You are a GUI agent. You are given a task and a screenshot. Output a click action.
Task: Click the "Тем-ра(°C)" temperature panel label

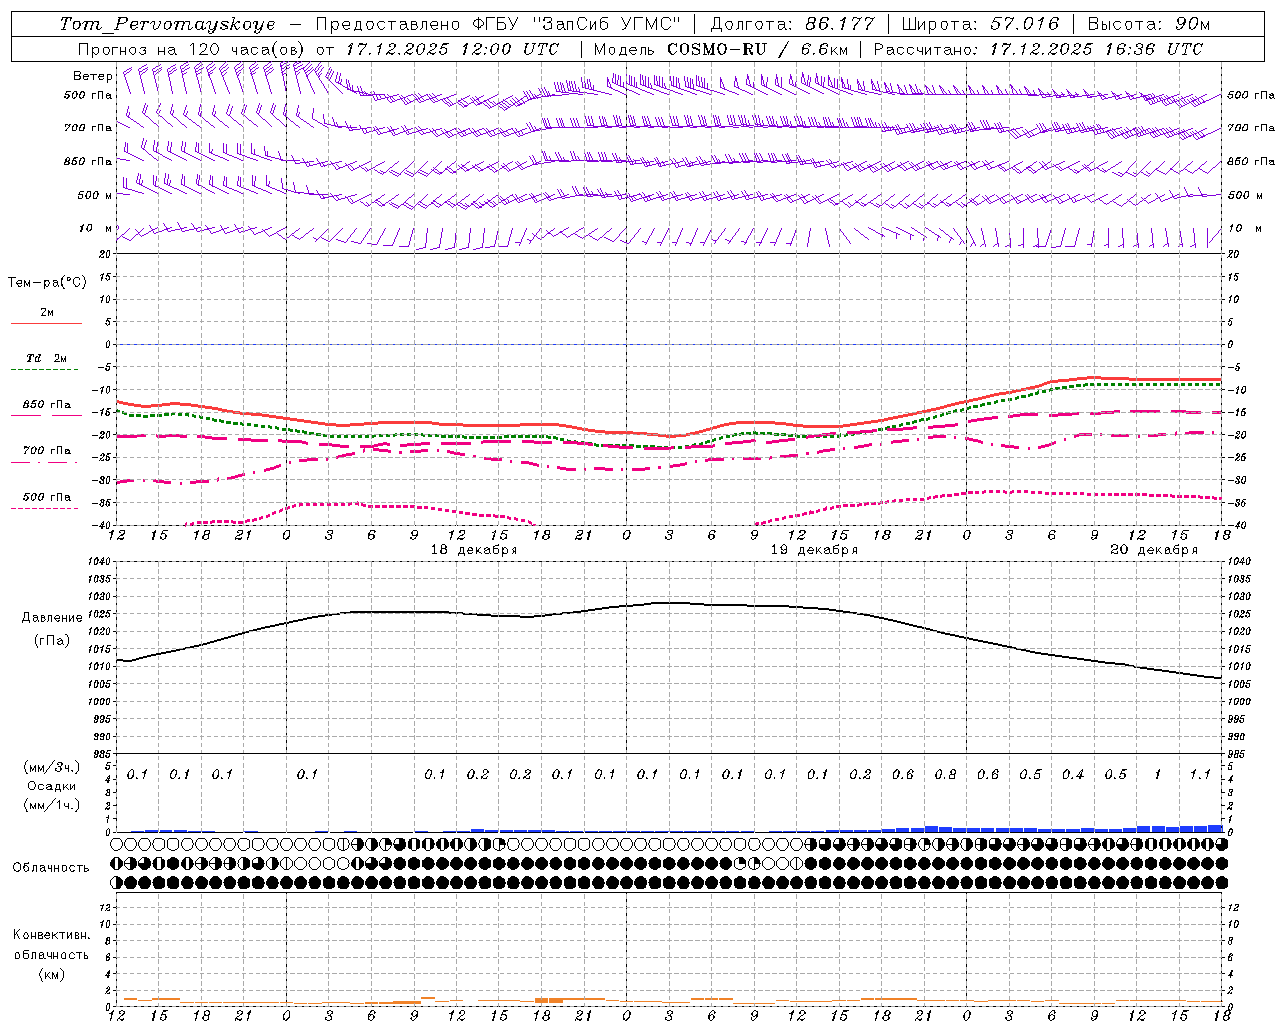coord(47,283)
